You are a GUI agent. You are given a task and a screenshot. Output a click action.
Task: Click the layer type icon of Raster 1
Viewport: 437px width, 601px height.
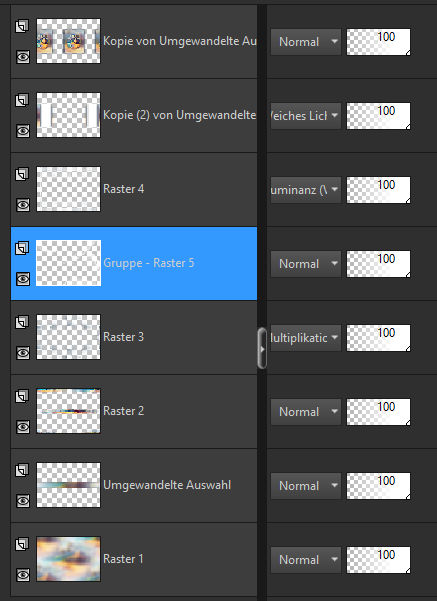point(22,544)
